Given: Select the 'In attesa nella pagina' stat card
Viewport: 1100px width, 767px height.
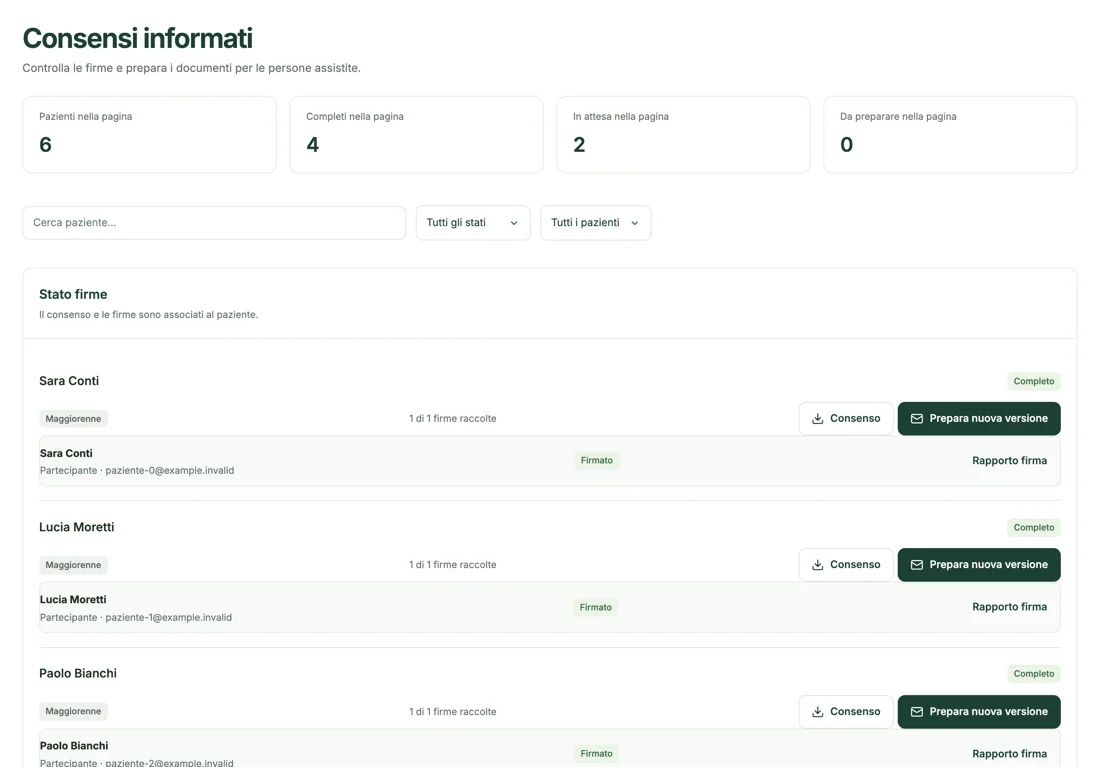Looking at the screenshot, I should pyautogui.click(x=683, y=135).
